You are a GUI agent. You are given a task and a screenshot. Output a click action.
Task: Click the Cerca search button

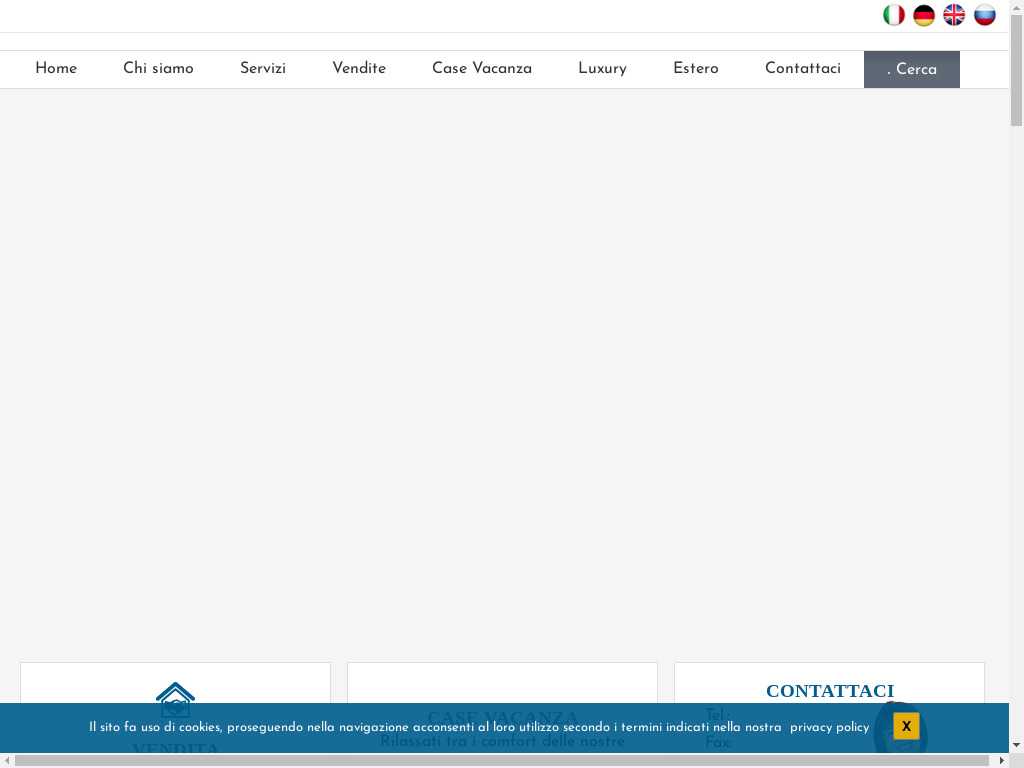[x=912, y=69]
